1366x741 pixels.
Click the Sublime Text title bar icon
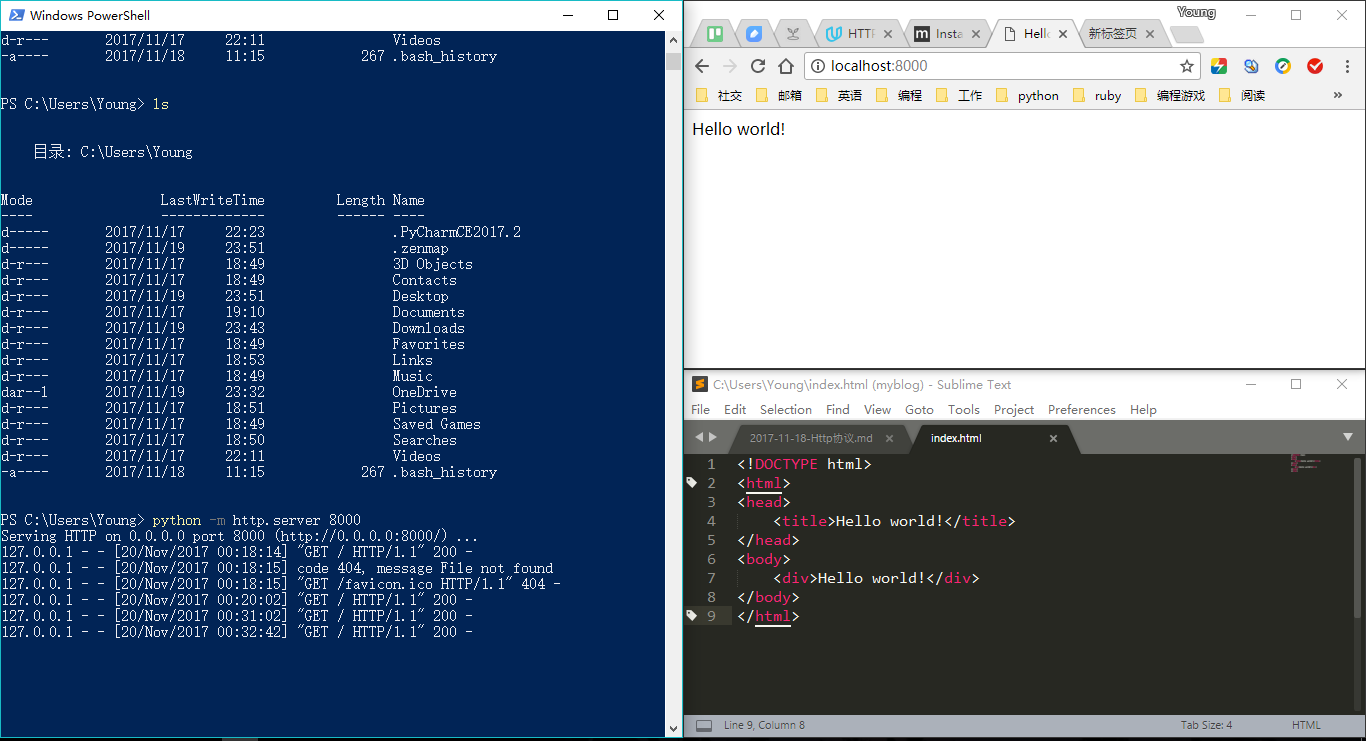[700, 385]
